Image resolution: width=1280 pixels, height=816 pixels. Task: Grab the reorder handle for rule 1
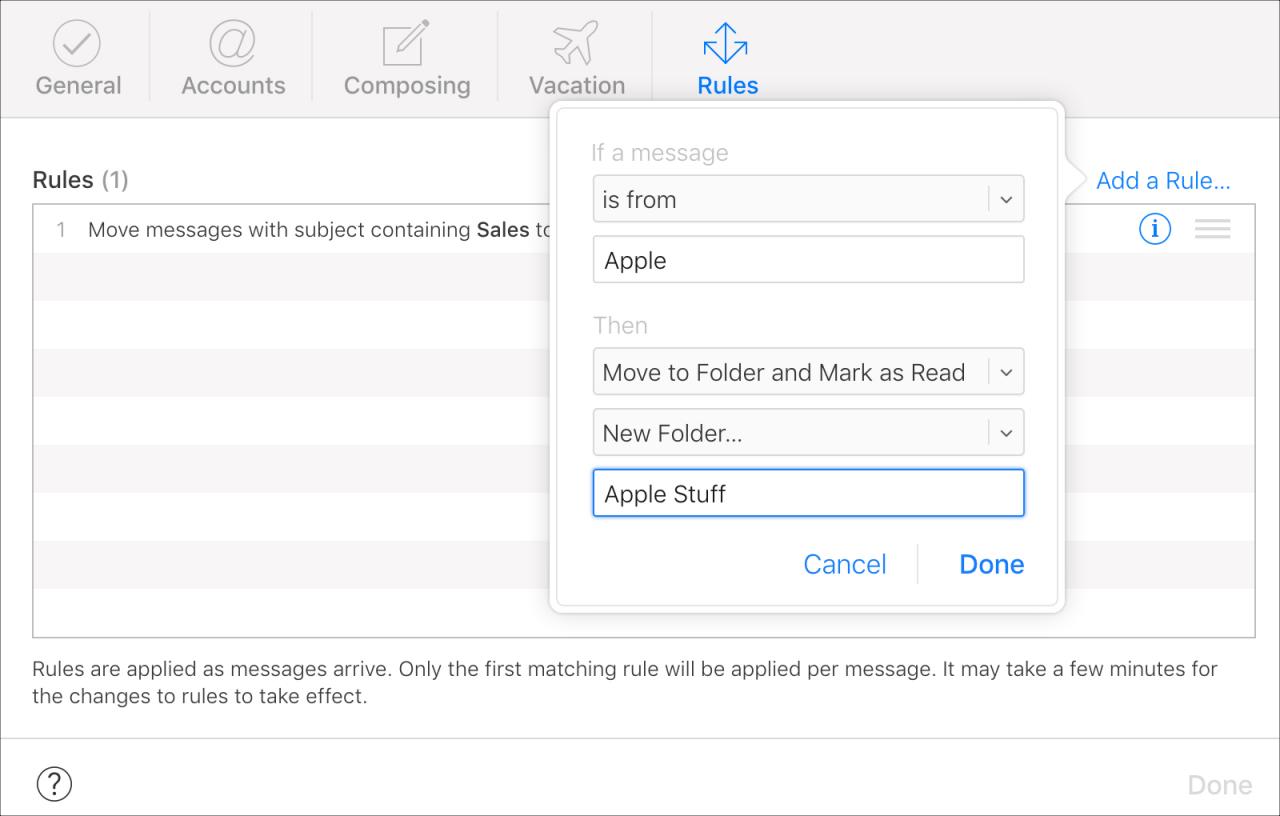click(1212, 229)
